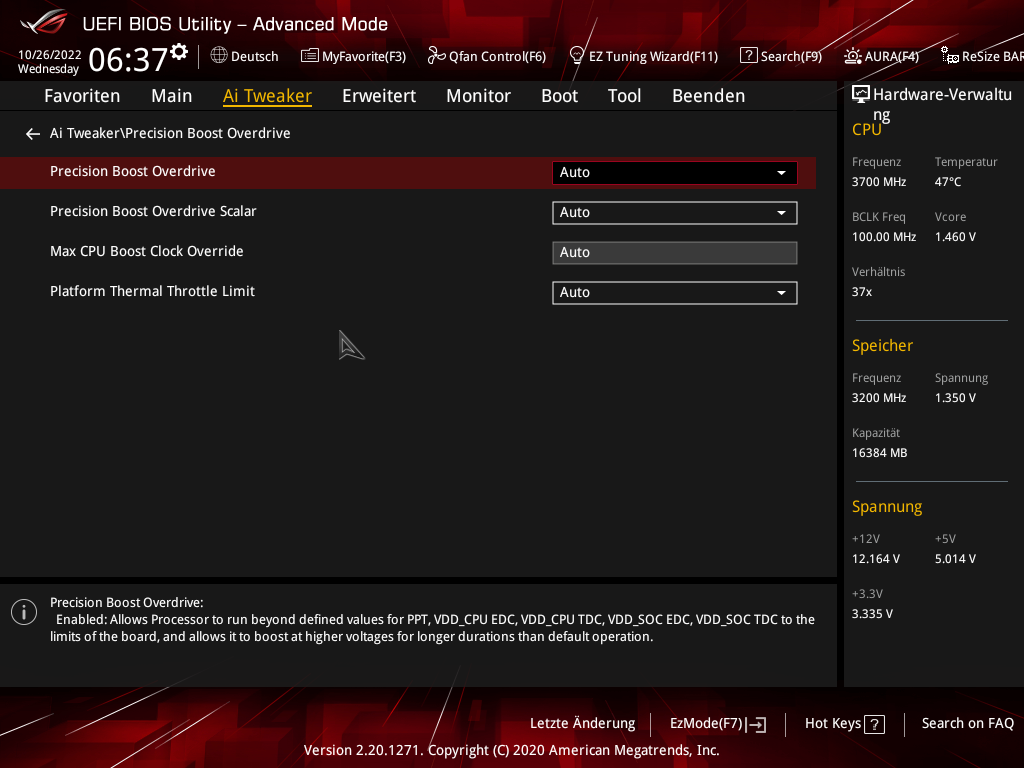Click the globe language icon
Image resolution: width=1024 pixels, height=768 pixels.
click(219, 56)
